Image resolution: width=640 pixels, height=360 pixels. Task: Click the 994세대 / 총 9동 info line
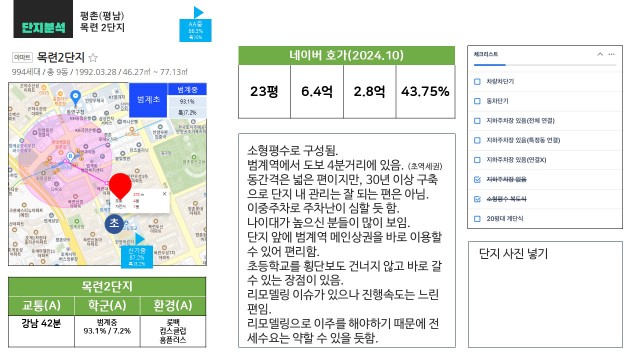point(99,72)
